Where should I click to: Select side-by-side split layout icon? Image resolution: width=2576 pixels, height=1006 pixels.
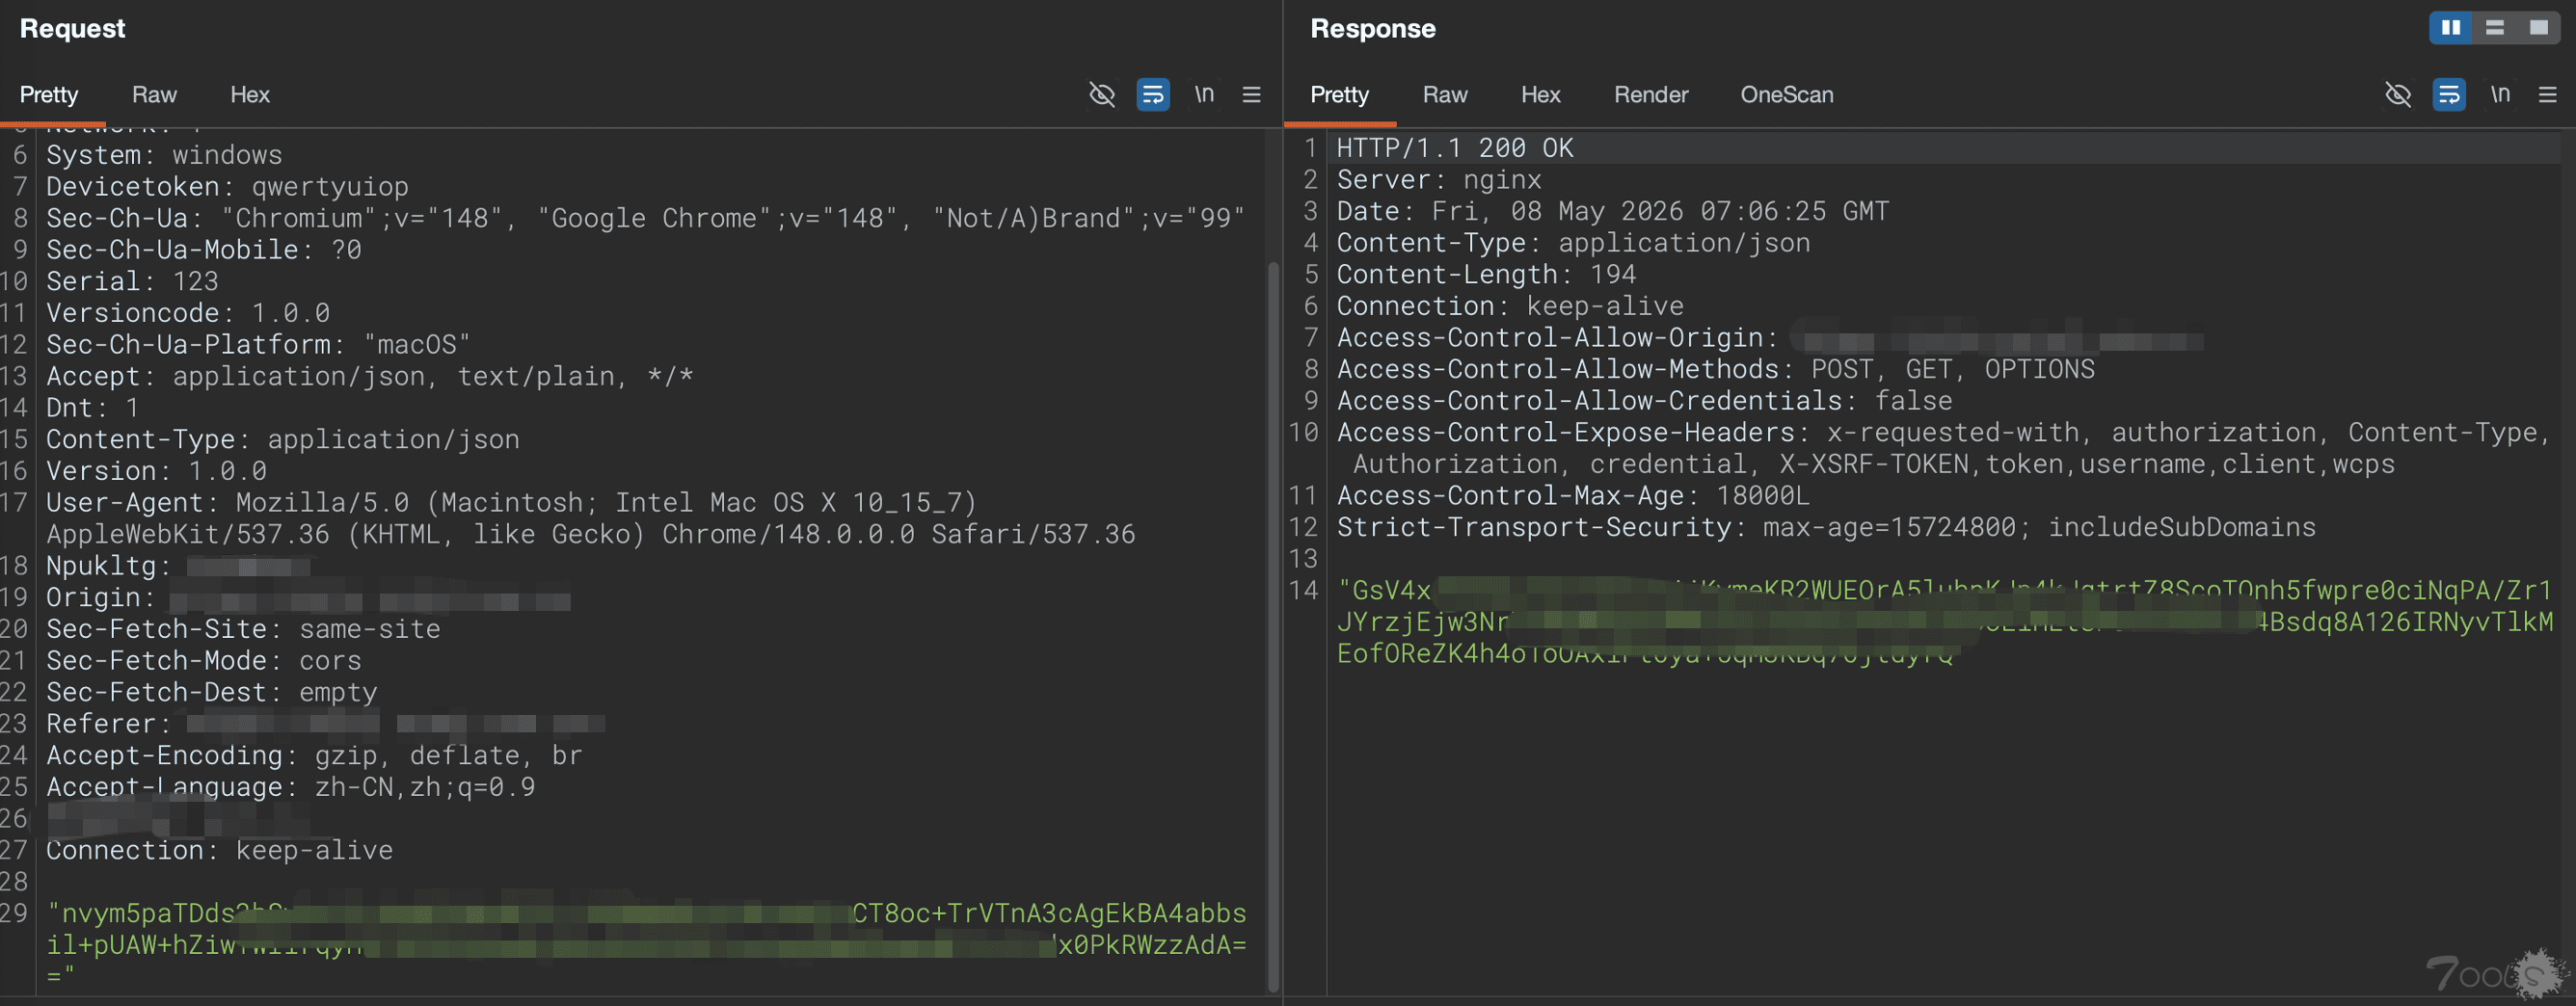[2451, 28]
